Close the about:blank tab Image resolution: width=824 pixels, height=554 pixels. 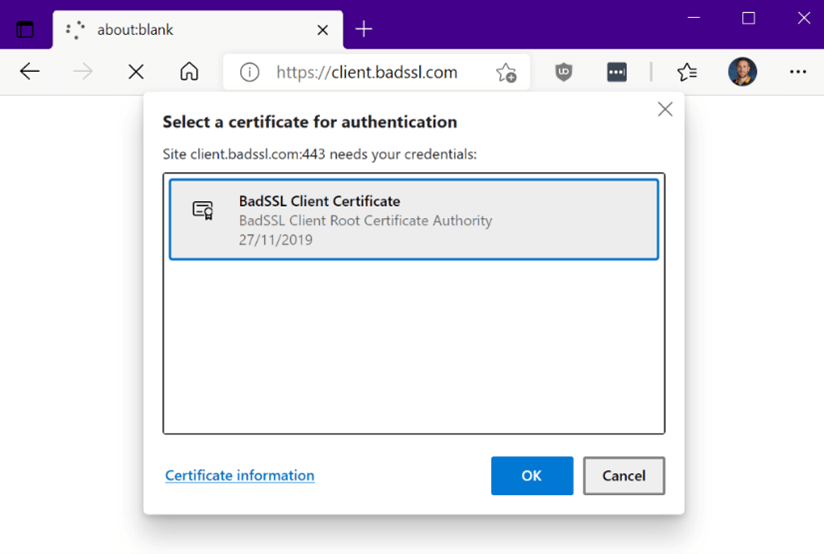coord(322,30)
